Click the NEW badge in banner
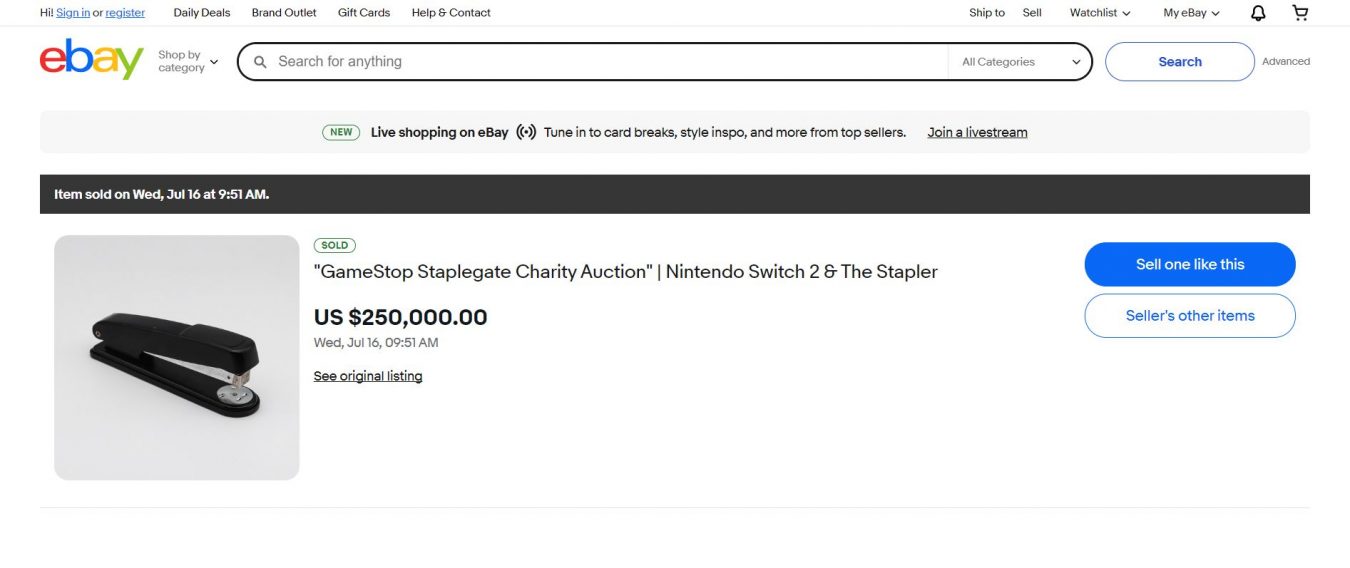Image resolution: width=1350 pixels, height=568 pixels. tap(341, 132)
